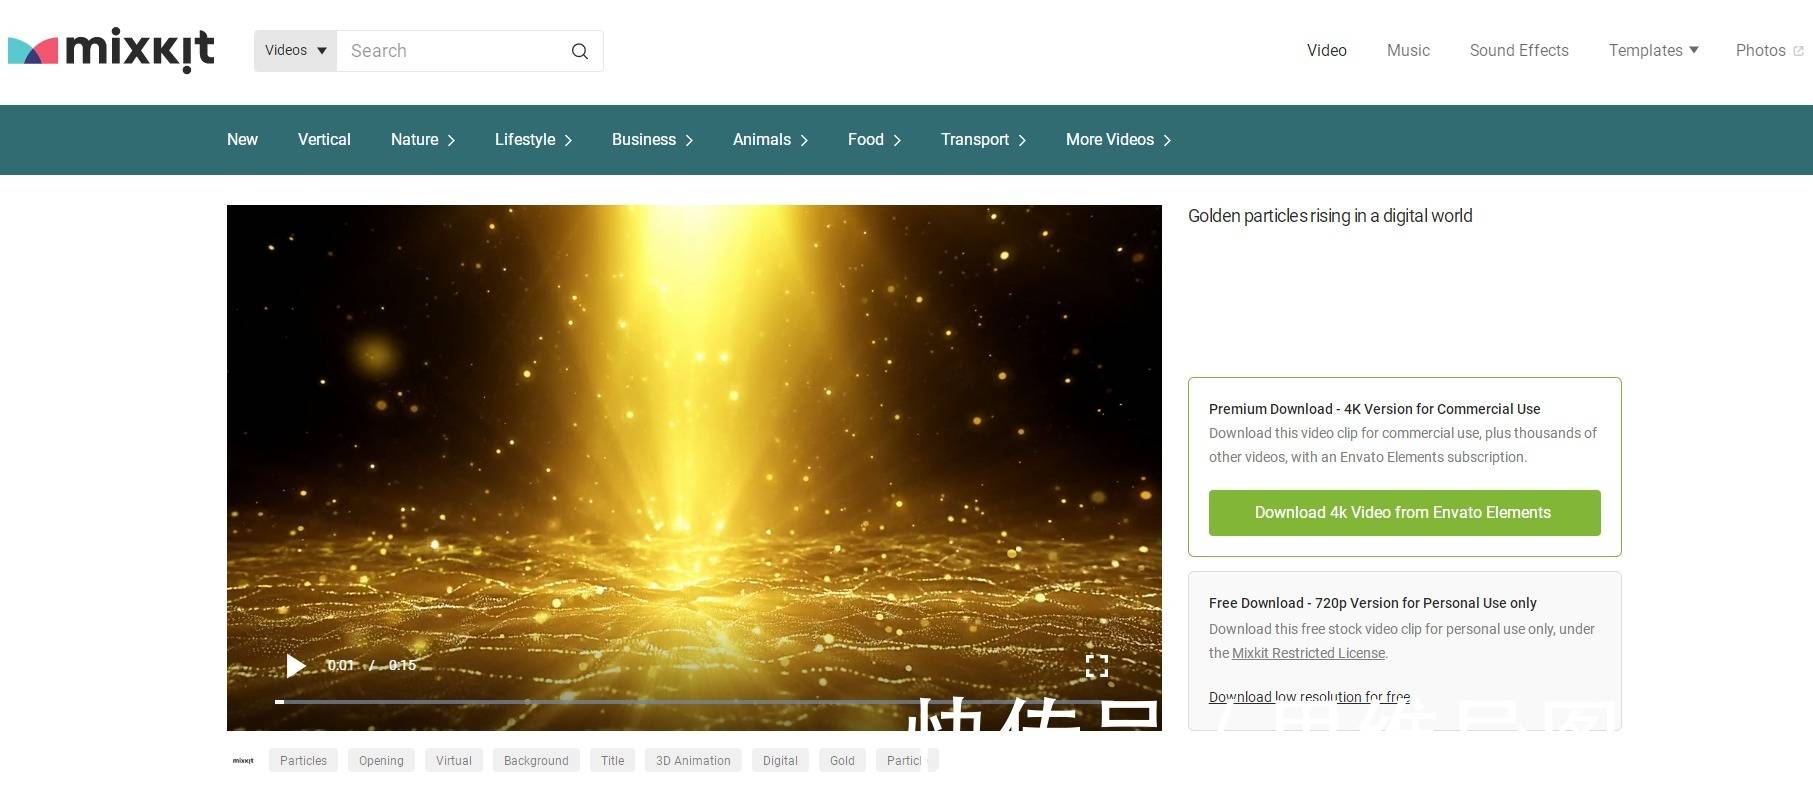This screenshot has height=789, width=1813.
Task: Open the Music section
Action: (1408, 50)
